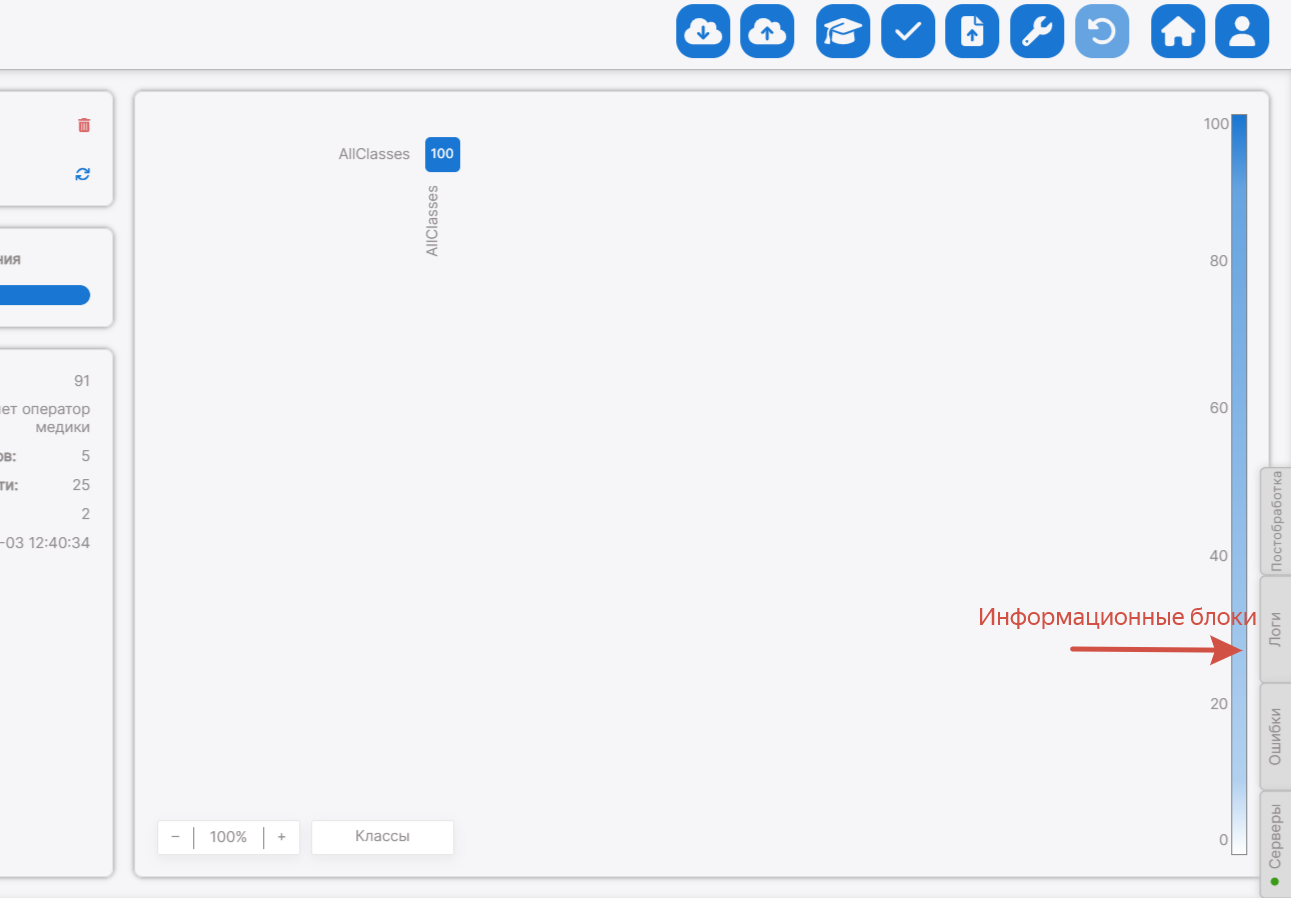
Task: Click the Классы button
Action: tap(382, 837)
